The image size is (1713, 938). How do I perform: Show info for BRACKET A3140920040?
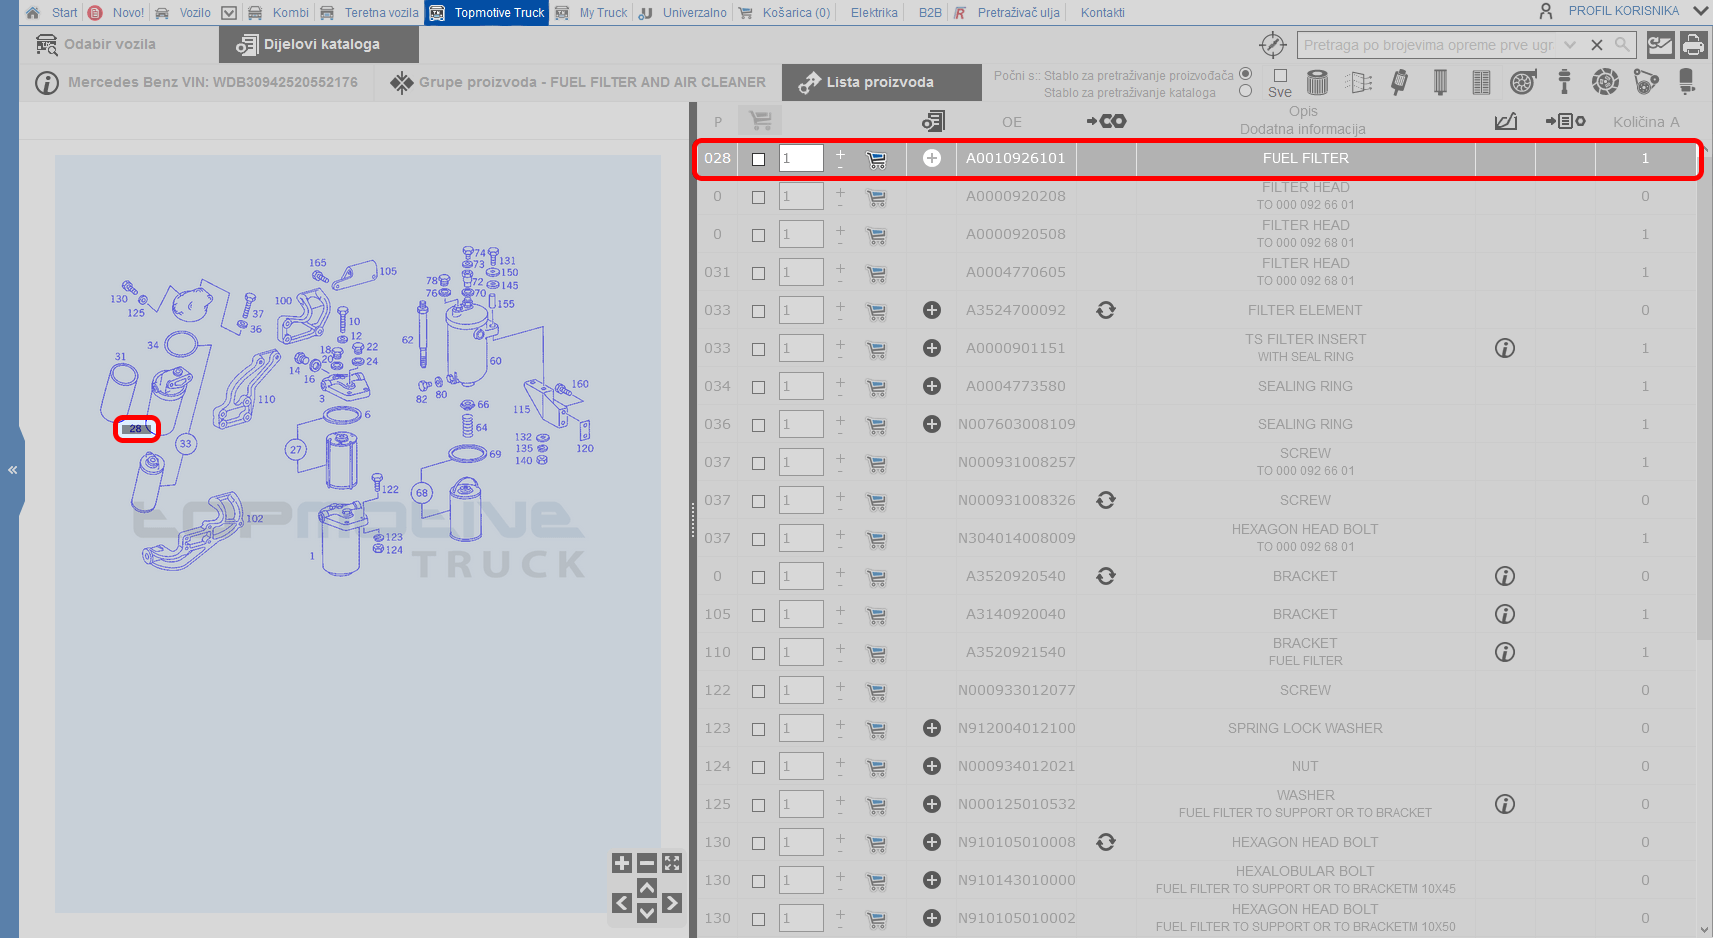click(x=1505, y=614)
